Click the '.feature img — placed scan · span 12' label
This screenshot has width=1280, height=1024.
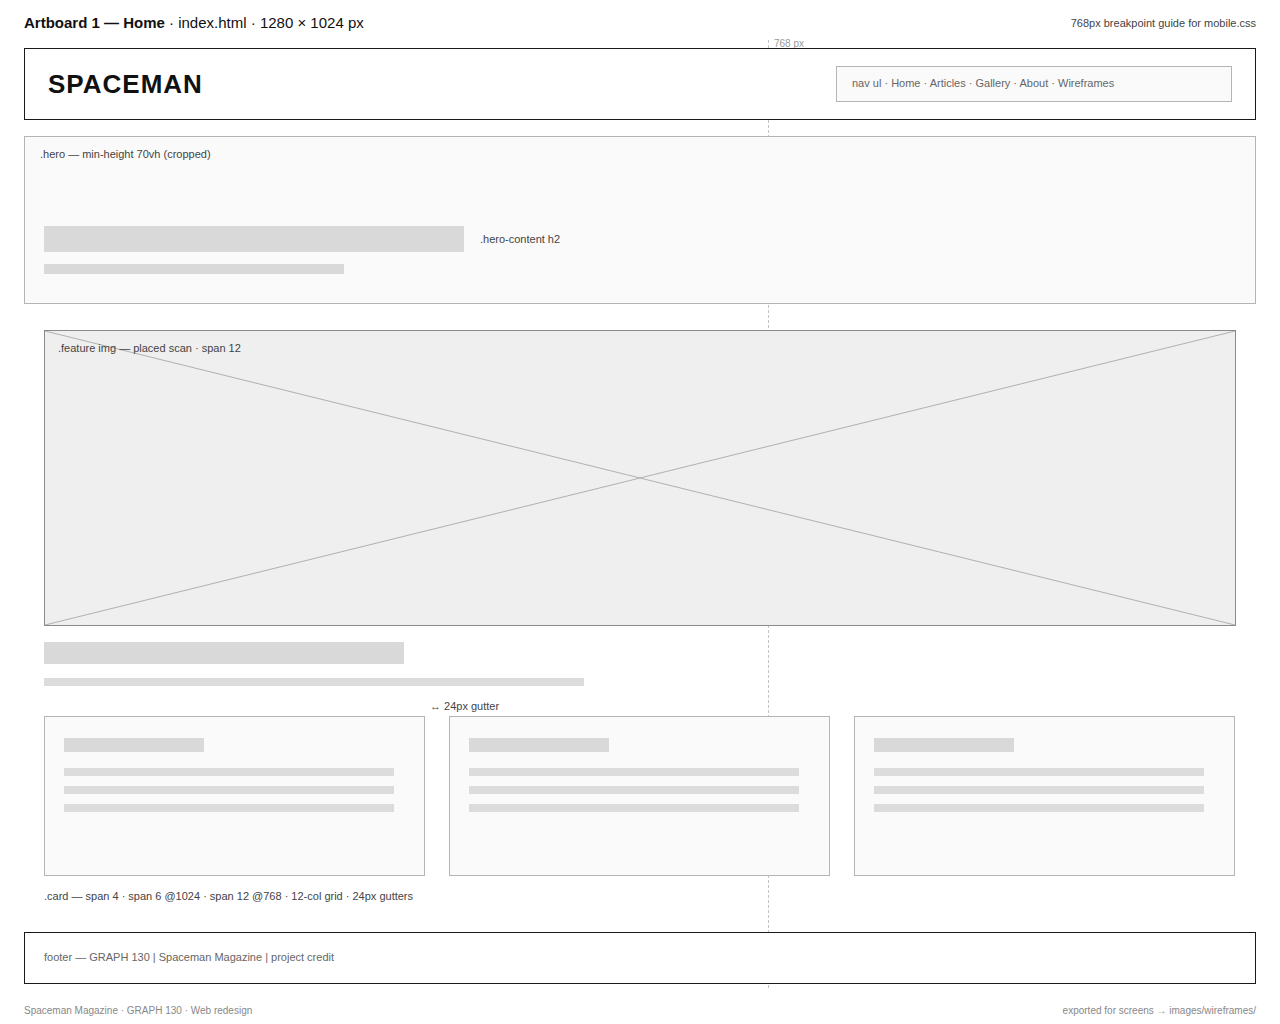pos(149,348)
